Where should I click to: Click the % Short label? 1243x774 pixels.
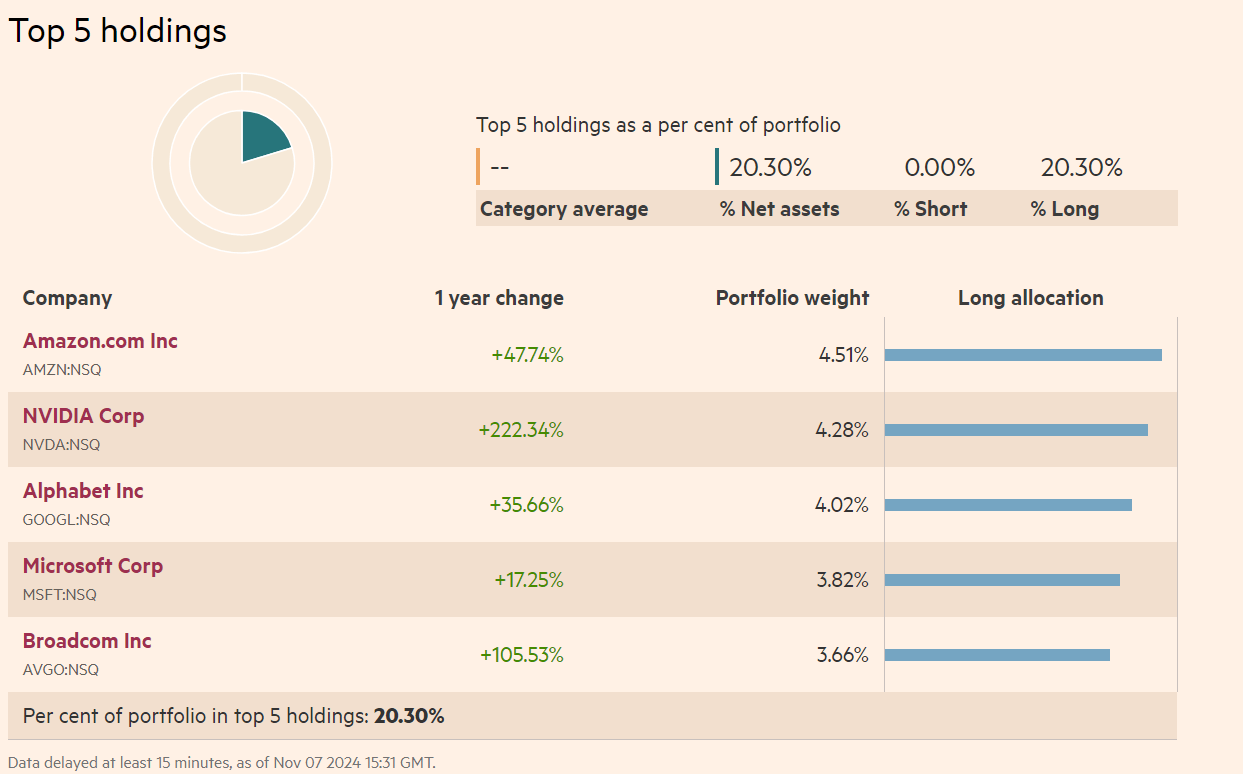click(930, 209)
